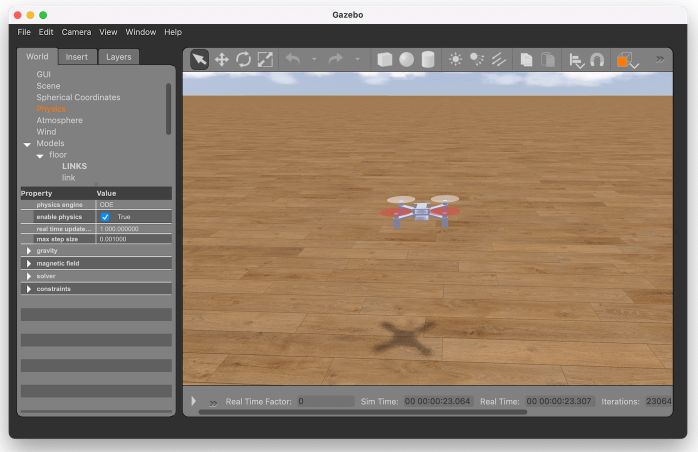The height and width of the screenshot is (452, 698).
Task: Insert a cylinder shape
Action: click(x=428, y=59)
